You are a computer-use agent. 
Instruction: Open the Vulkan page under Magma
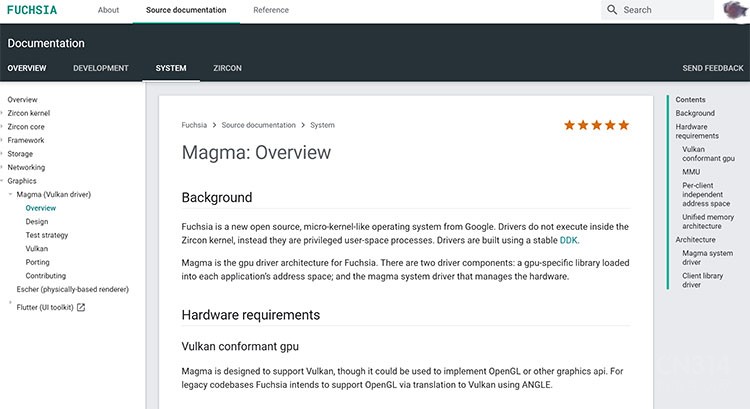(x=37, y=249)
